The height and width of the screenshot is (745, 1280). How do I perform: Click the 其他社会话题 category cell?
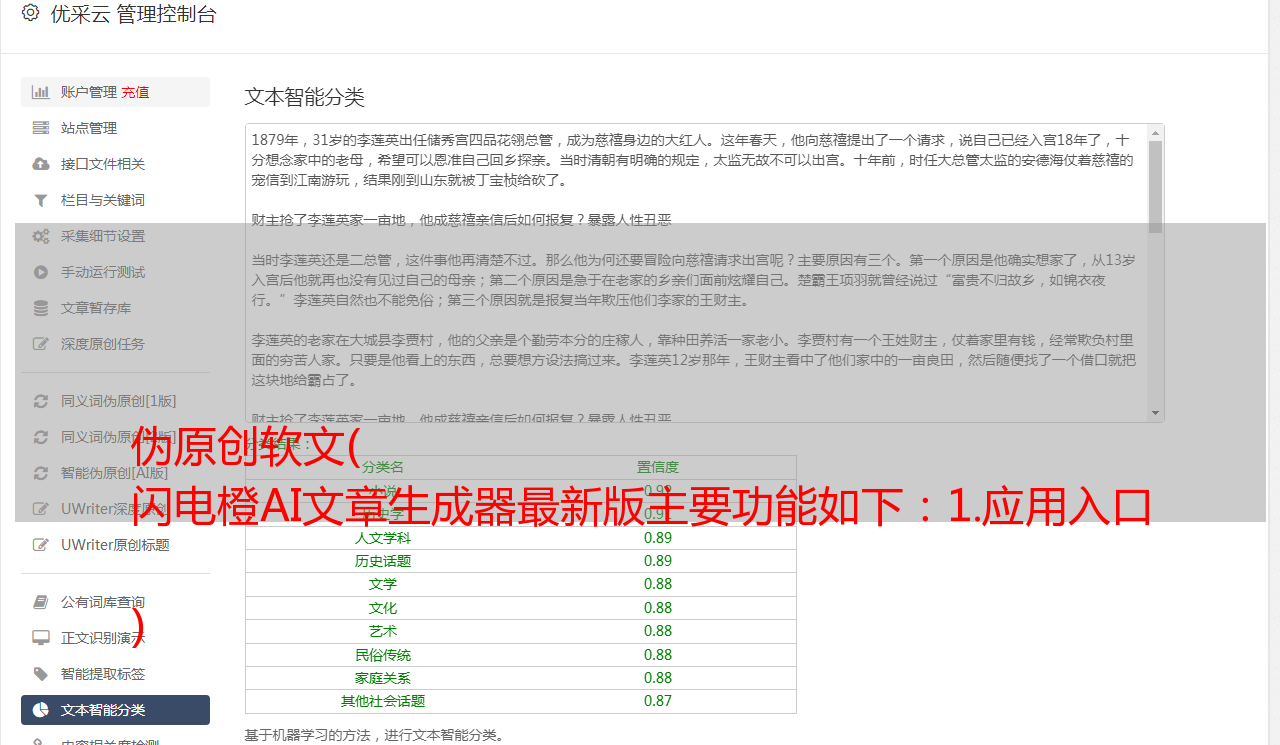pyautogui.click(x=383, y=702)
